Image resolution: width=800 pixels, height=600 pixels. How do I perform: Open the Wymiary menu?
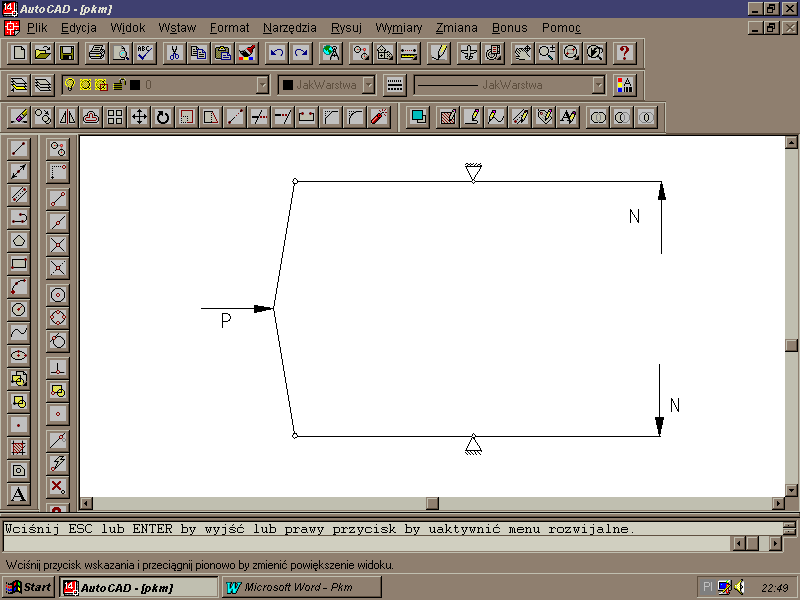pyautogui.click(x=398, y=28)
